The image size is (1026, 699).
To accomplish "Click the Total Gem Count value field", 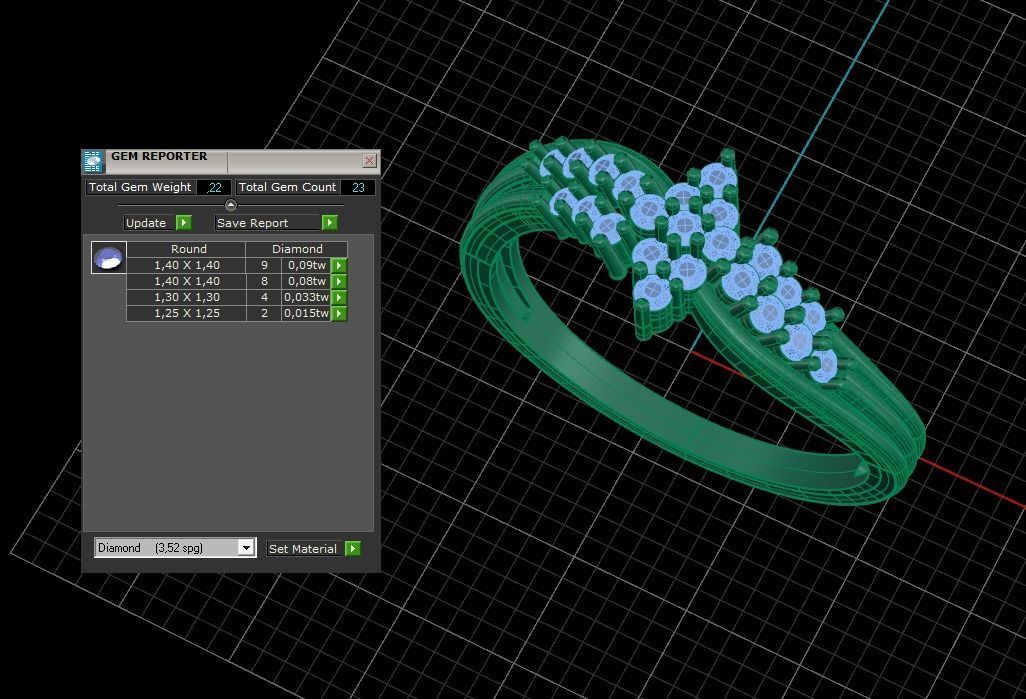I will (x=358, y=187).
